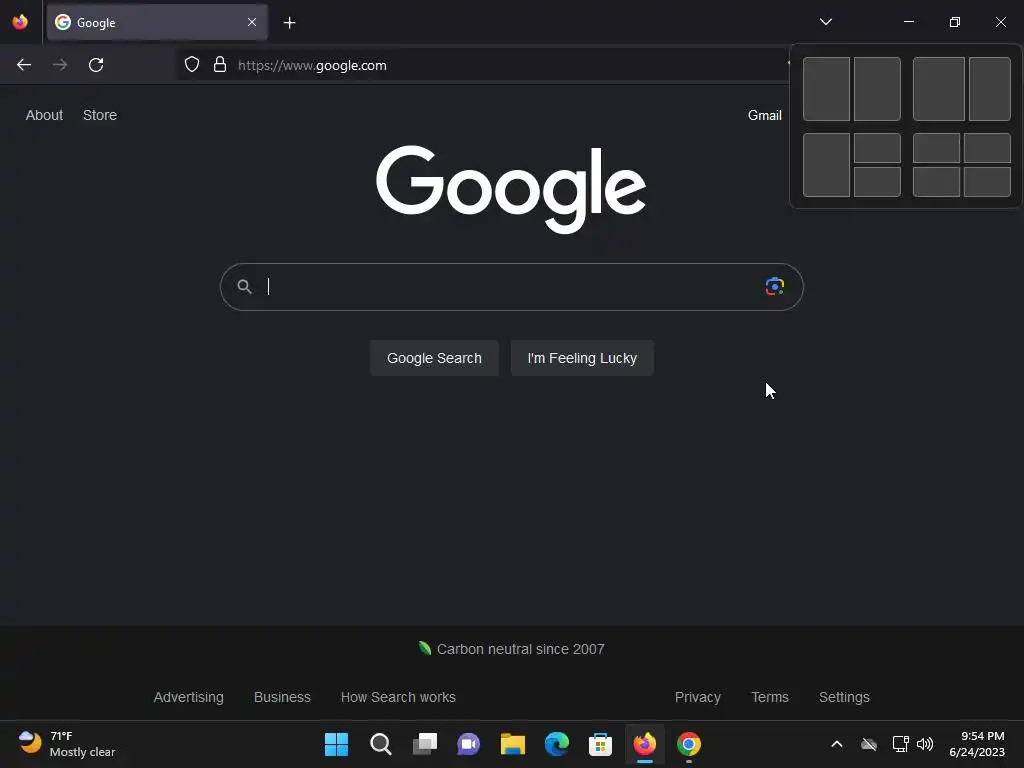Click the padlock site information icon
This screenshot has width=1024, height=768.
click(220, 65)
